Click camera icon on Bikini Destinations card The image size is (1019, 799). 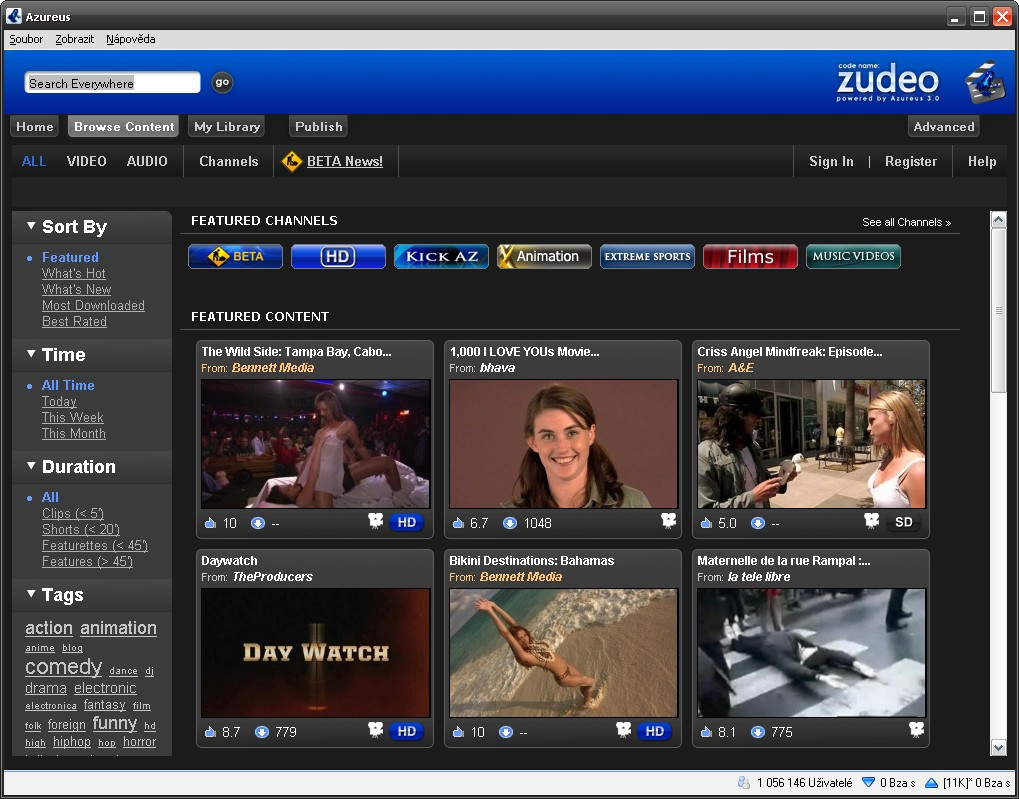click(x=624, y=729)
